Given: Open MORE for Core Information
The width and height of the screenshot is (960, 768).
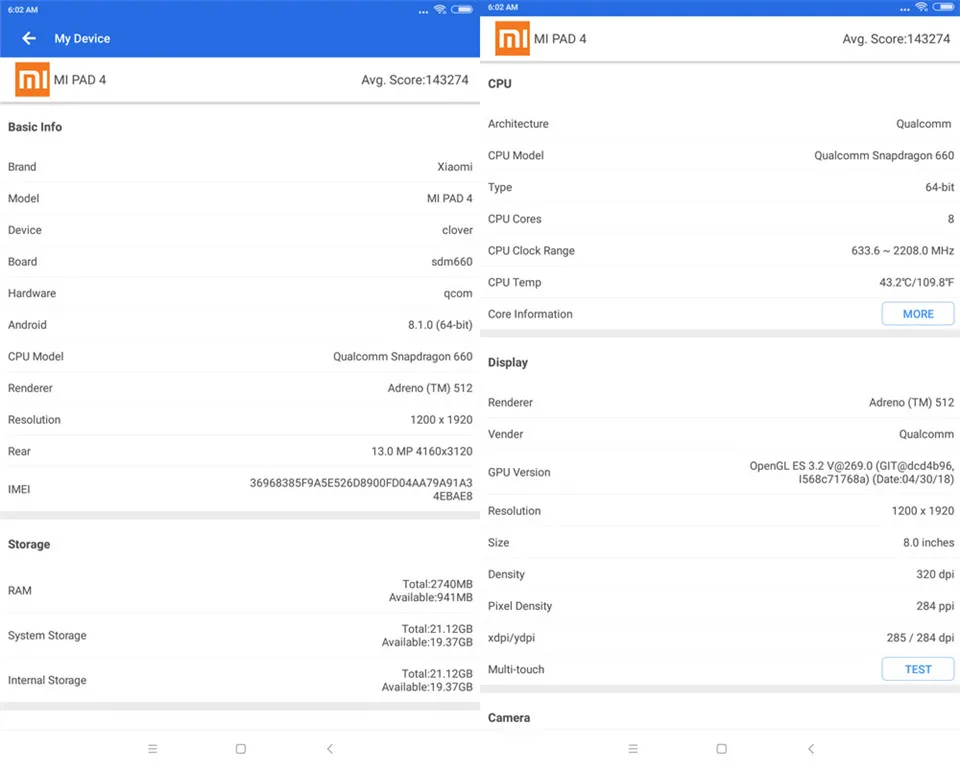Looking at the screenshot, I should [918, 314].
